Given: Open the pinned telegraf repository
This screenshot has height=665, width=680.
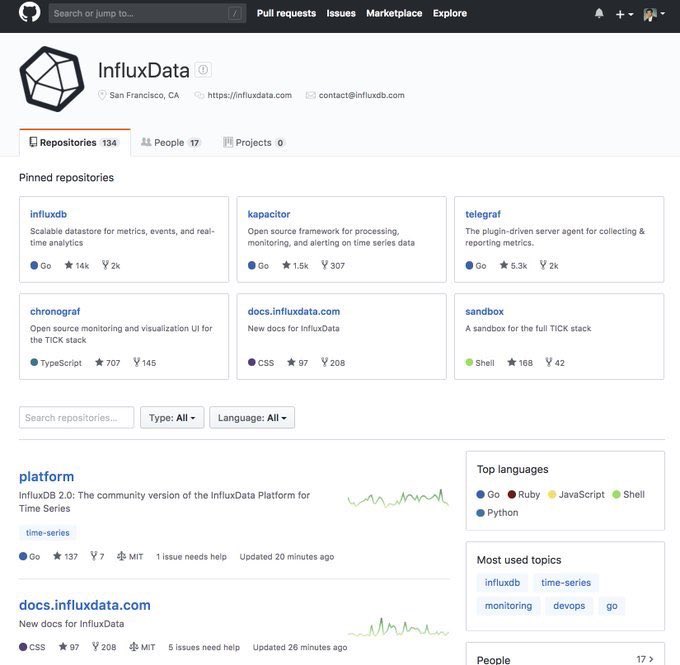Looking at the screenshot, I should pyautogui.click(x=483, y=214).
